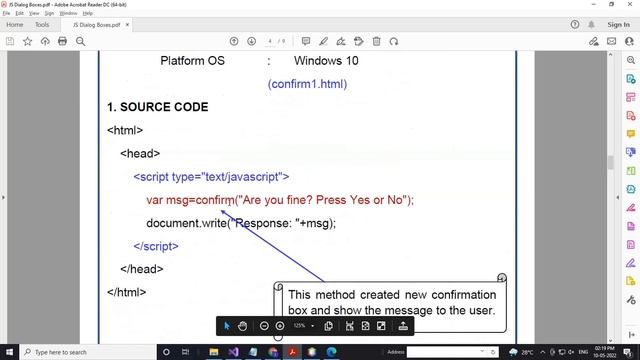Open the View menu
The image size is (640, 360).
coord(34,13)
